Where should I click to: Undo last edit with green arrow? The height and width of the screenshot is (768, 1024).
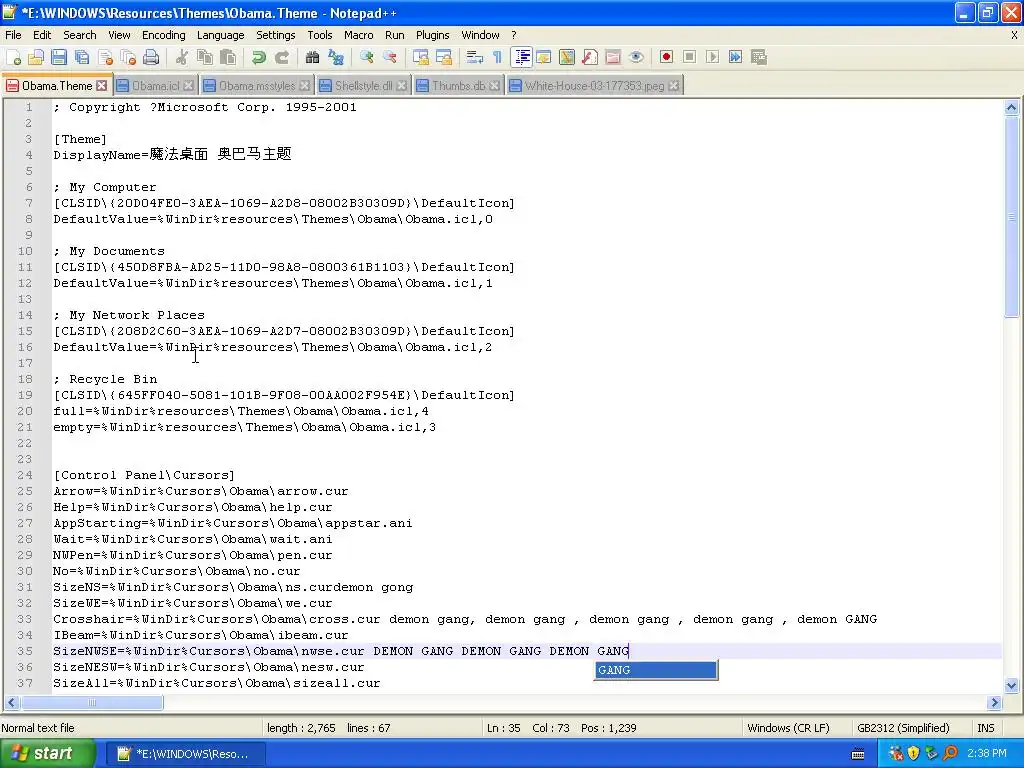click(x=259, y=57)
